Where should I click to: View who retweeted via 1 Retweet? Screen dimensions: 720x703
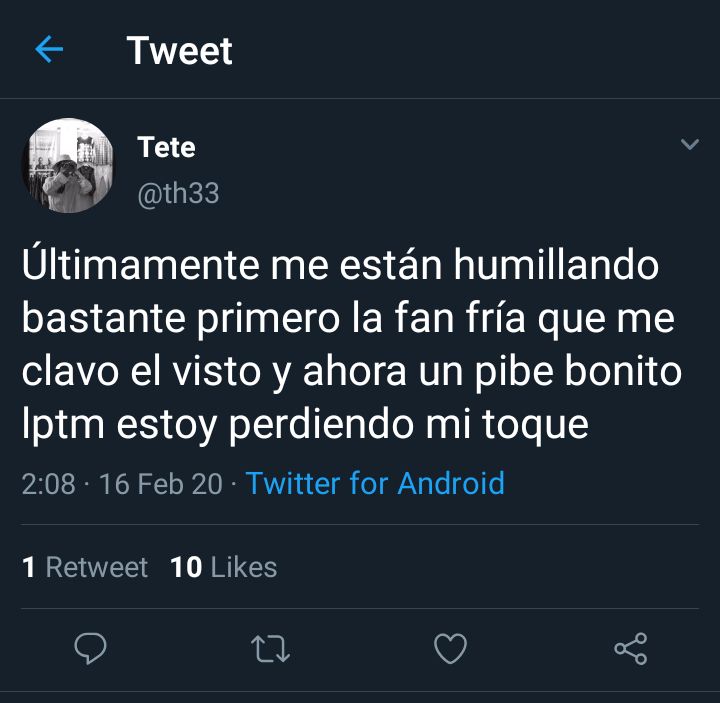85,567
